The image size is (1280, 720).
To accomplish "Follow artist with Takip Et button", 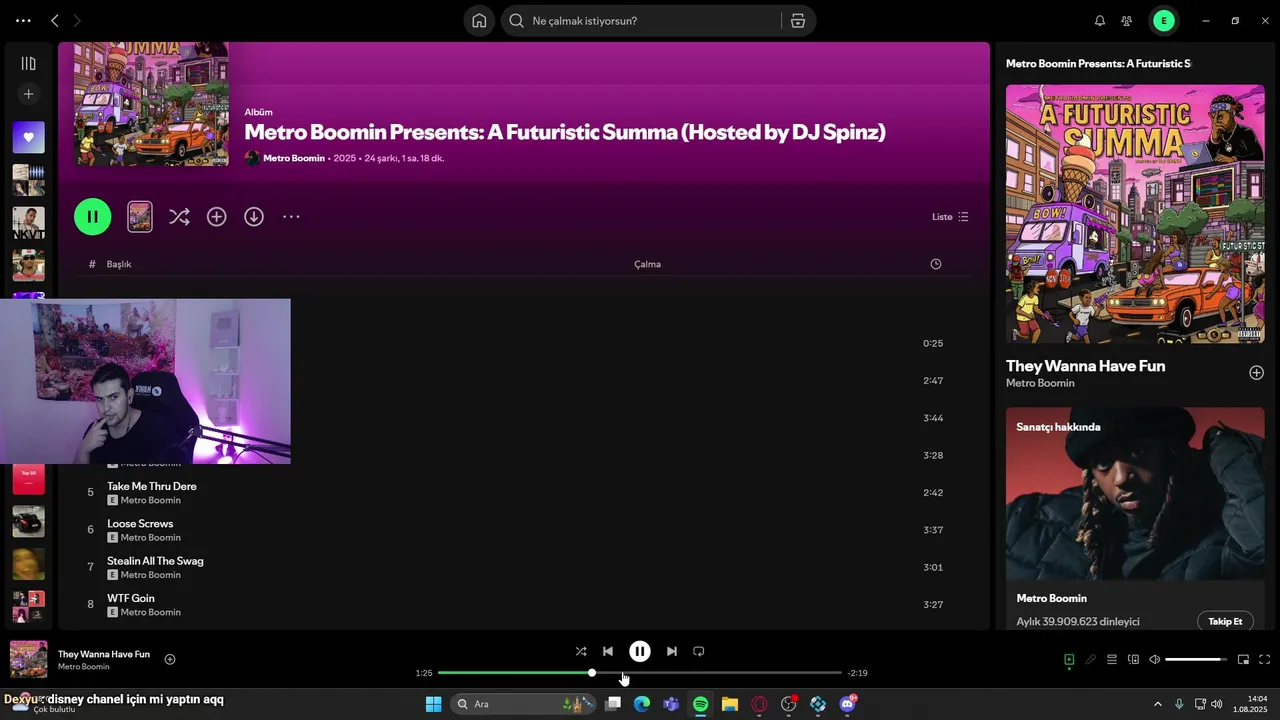I will pyautogui.click(x=1225, y=621).
